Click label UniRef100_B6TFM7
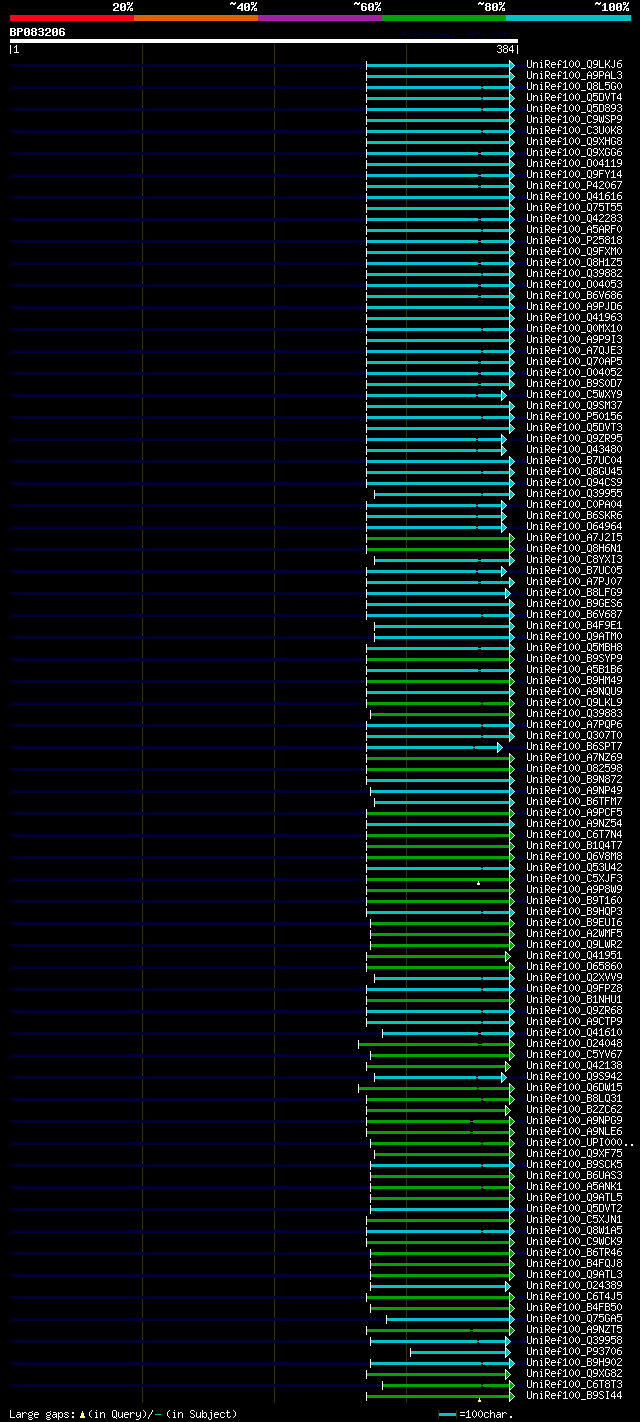The image size is (640, 1422). click(x=574, y=801)
